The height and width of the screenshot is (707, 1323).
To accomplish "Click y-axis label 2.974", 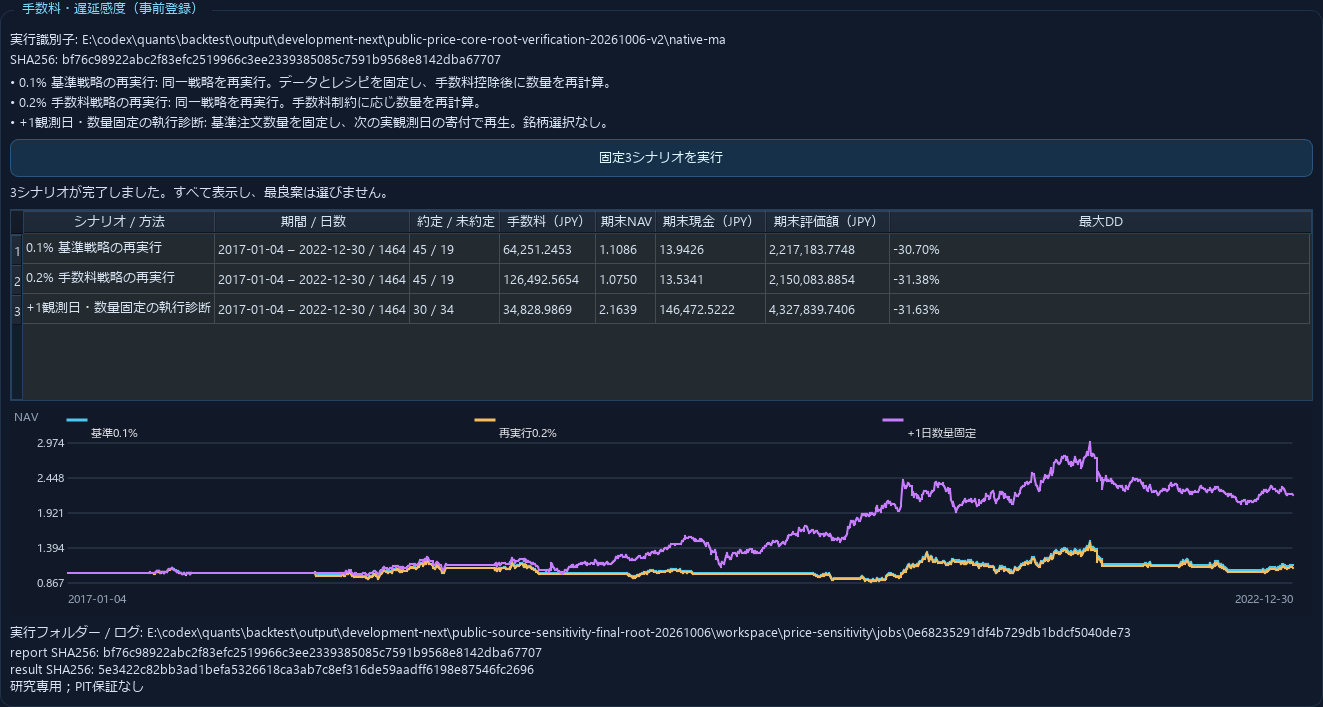I will point(50,443).
